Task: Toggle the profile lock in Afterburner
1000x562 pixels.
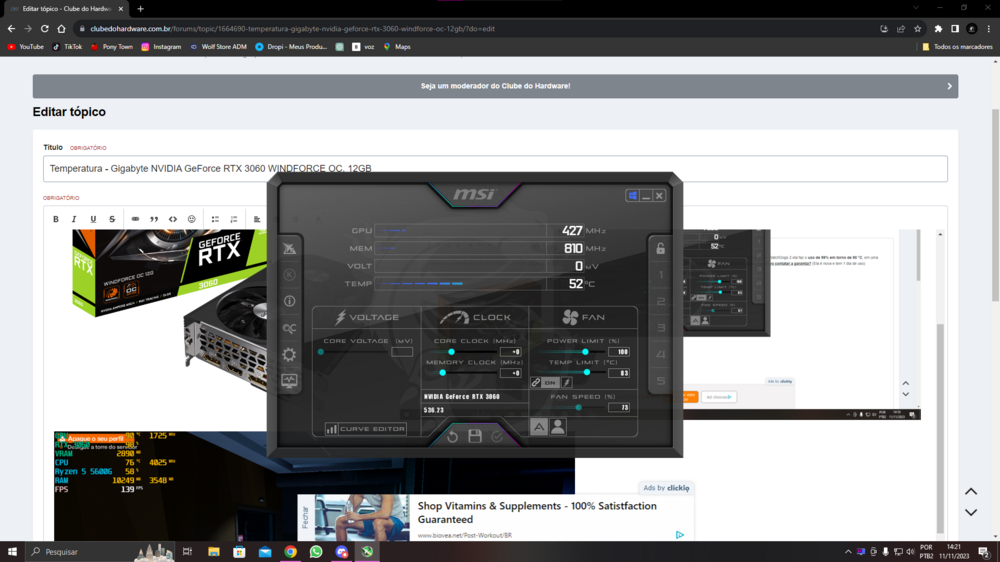Action: click(660, 248)
